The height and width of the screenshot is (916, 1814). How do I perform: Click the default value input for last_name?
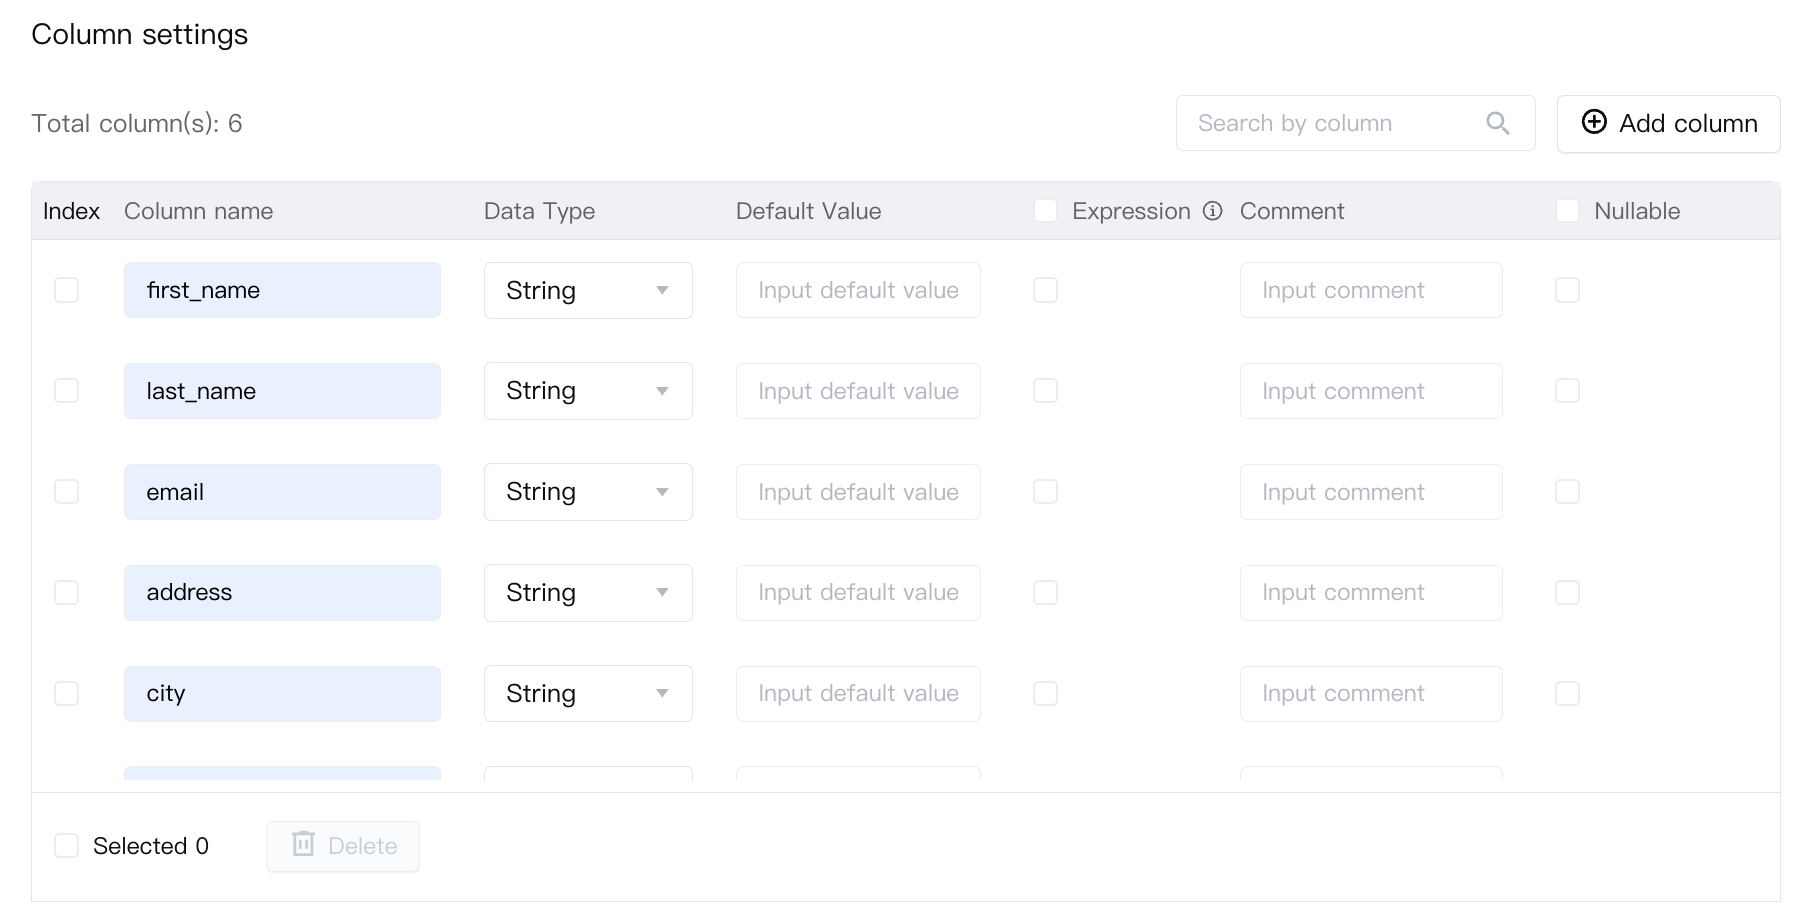click(858, 391)
